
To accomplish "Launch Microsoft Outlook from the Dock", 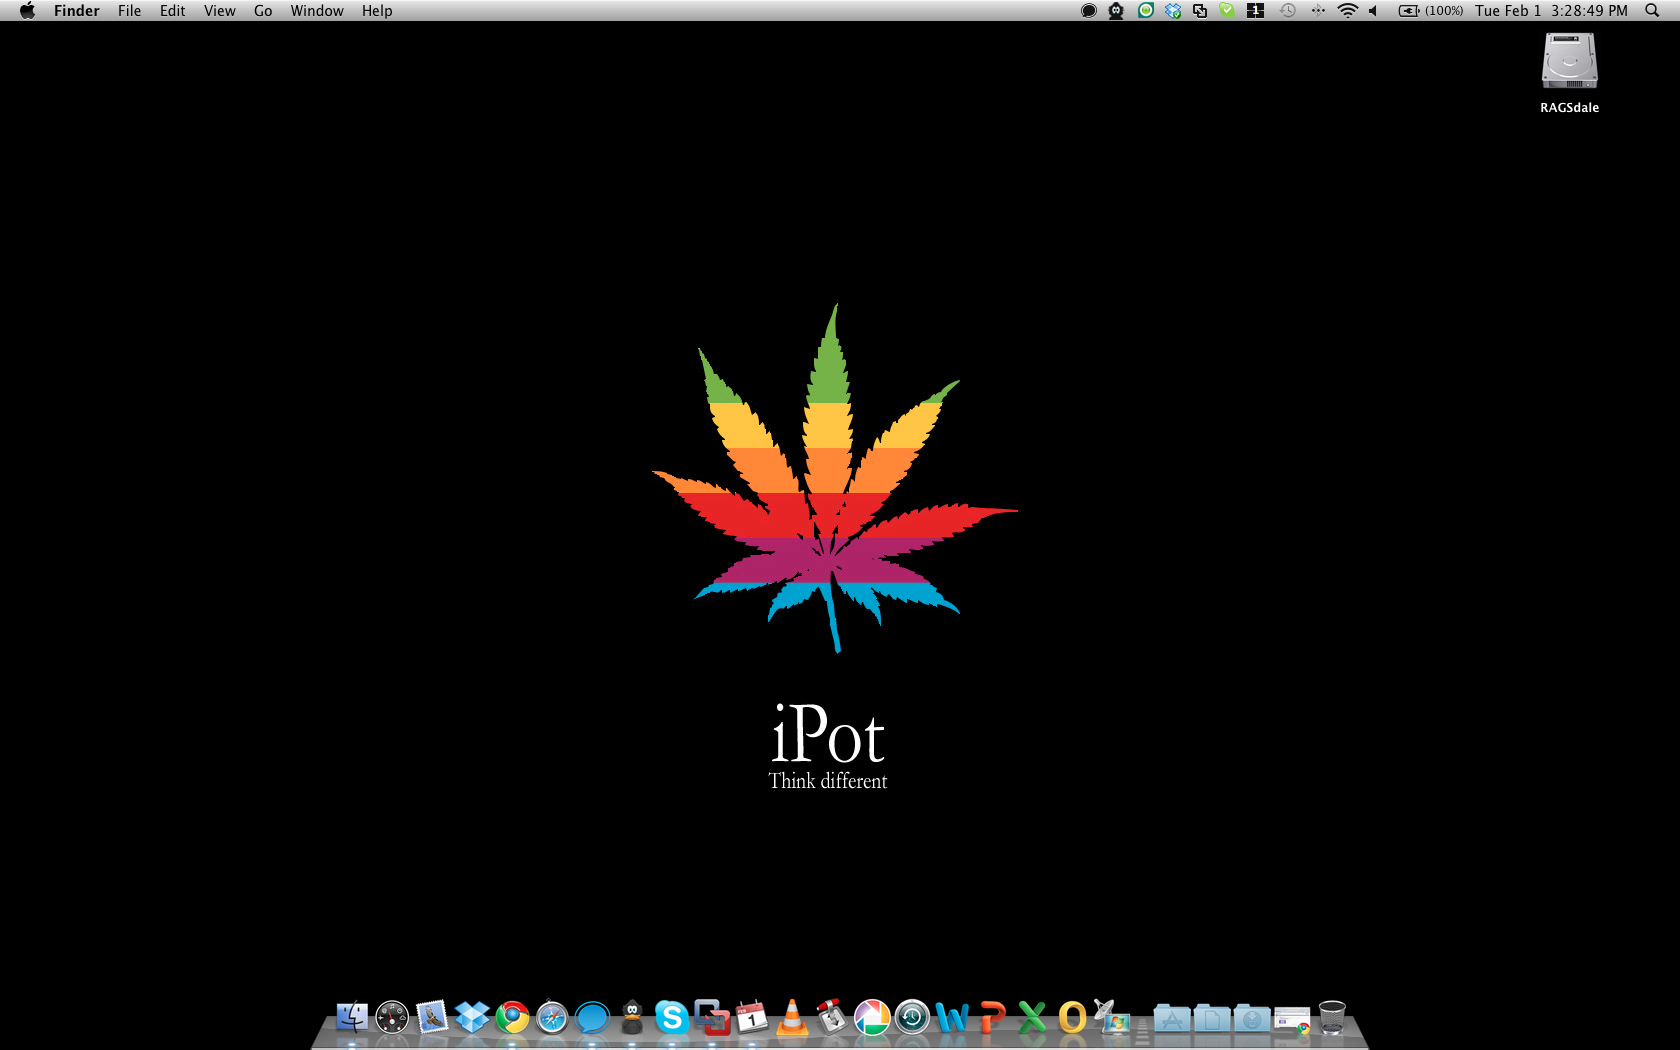I will 1072,1018.
